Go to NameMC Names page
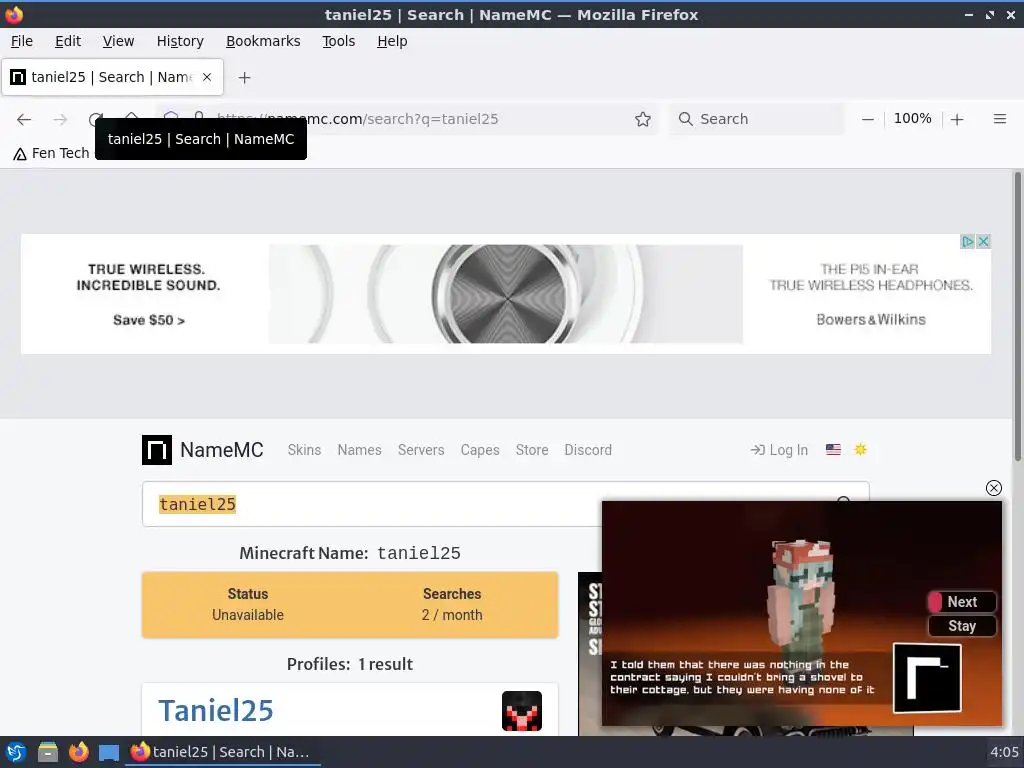Screen dimensions: 1024x768 (359, 450)
